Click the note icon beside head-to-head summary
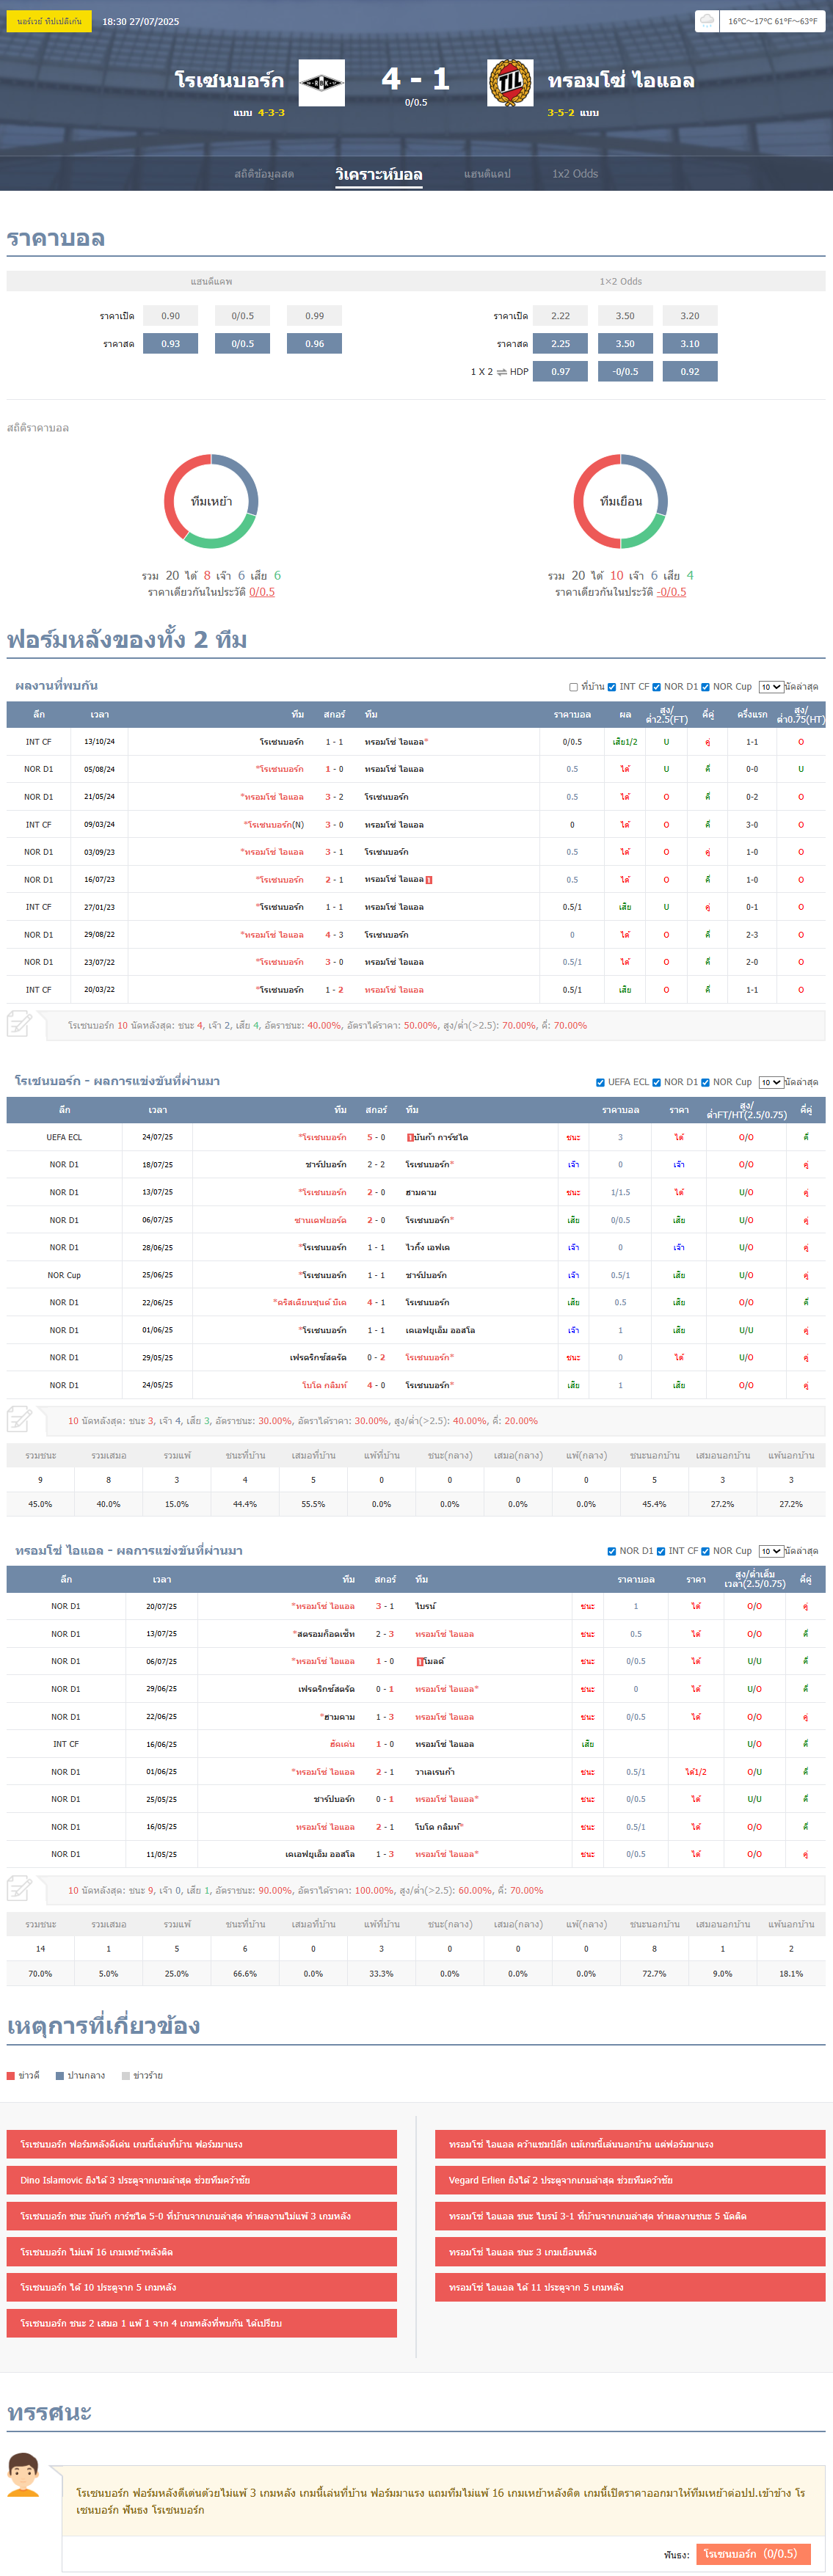833x2576 pixels. (x=19, y=1024)
